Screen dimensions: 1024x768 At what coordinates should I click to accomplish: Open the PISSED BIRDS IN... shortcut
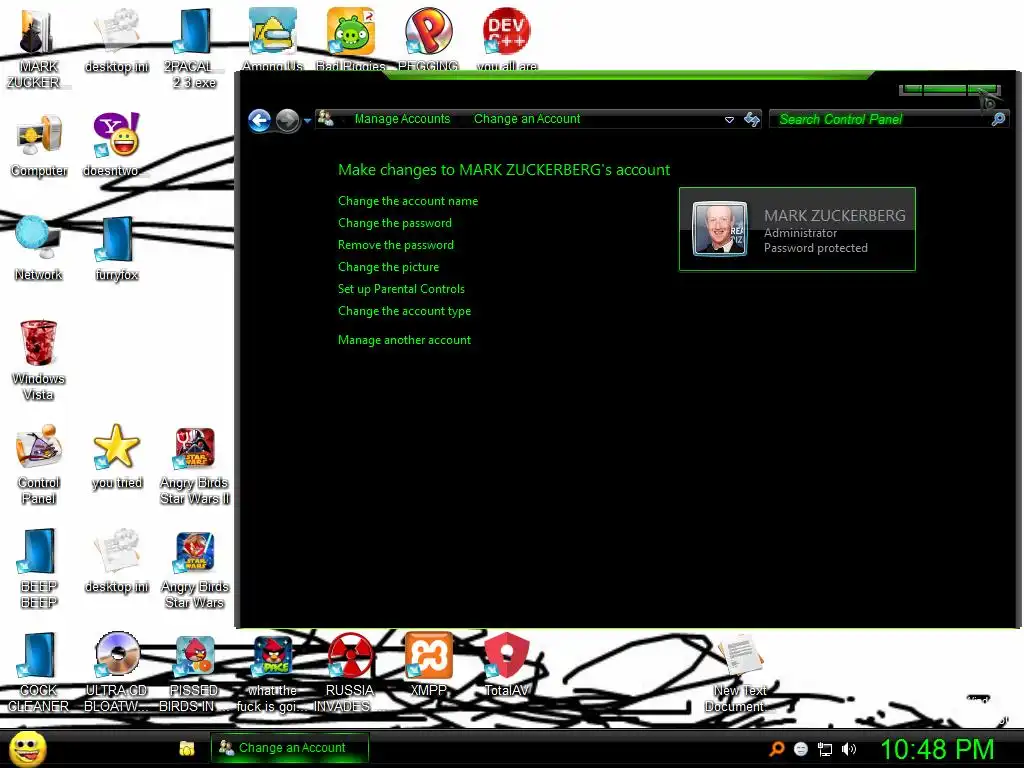[194, 672]
